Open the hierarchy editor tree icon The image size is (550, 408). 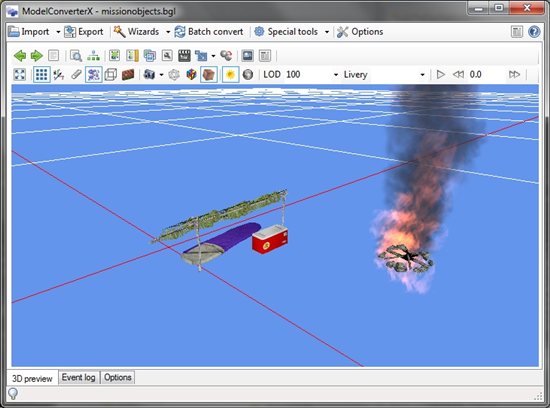pyautogui.click(x=93, y=55)
